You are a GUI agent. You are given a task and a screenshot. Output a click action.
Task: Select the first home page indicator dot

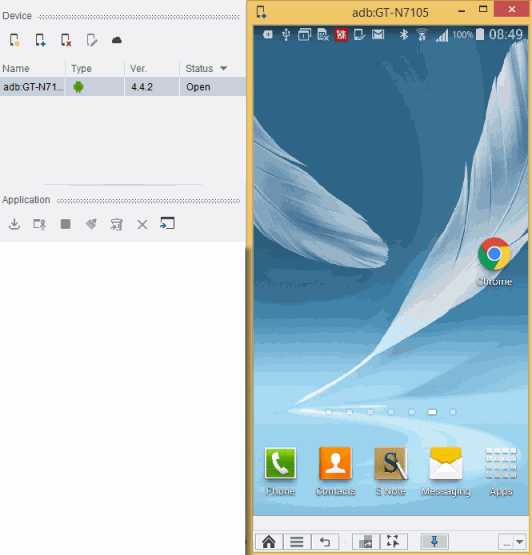pos(329,412)
